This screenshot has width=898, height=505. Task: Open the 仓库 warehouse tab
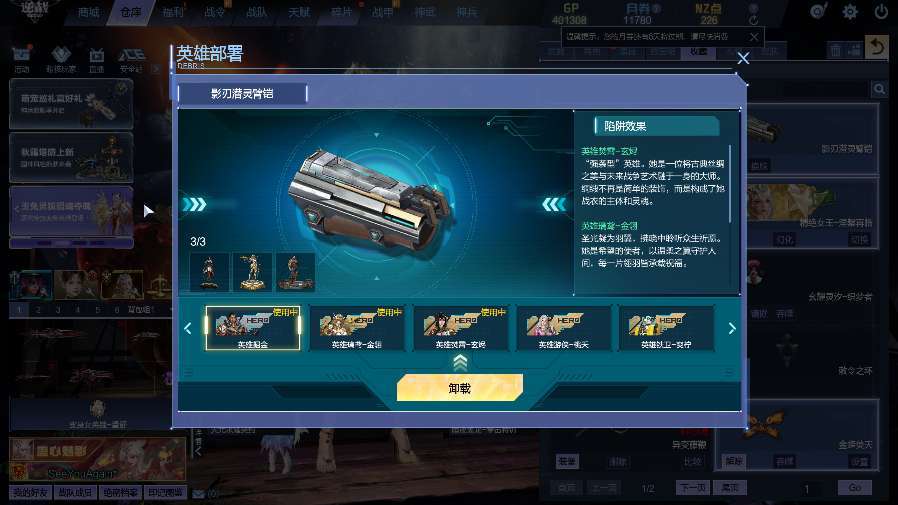pos(131,12)
